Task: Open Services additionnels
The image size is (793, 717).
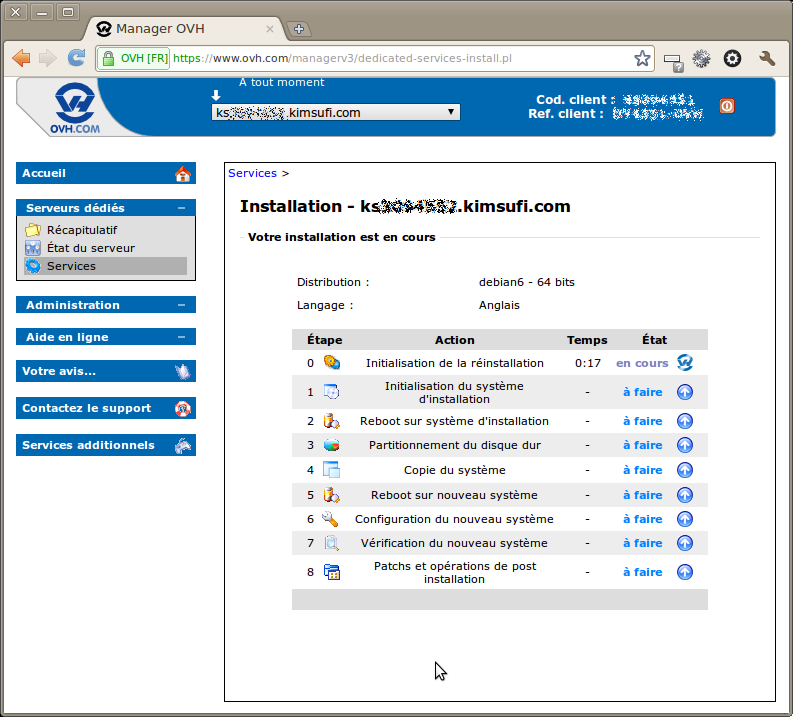Action: pos(106,445)
